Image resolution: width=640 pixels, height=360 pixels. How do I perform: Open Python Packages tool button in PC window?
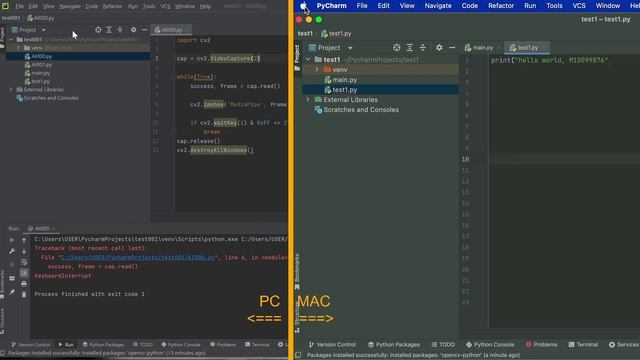(103, 344)
